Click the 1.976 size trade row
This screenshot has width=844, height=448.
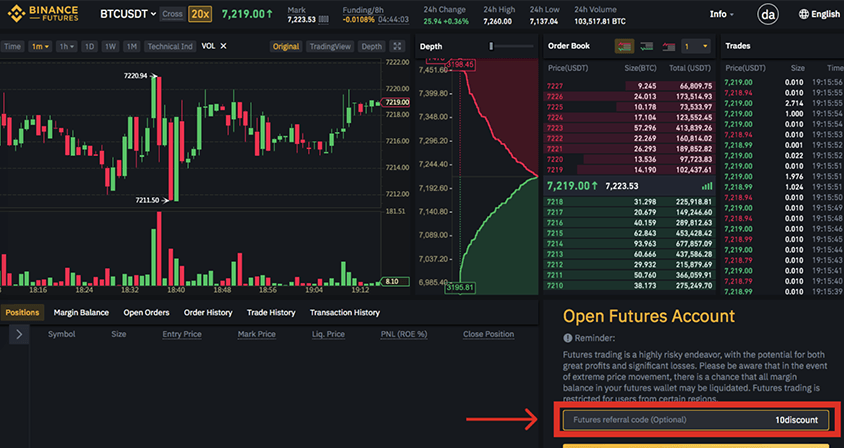click(783, 177)
